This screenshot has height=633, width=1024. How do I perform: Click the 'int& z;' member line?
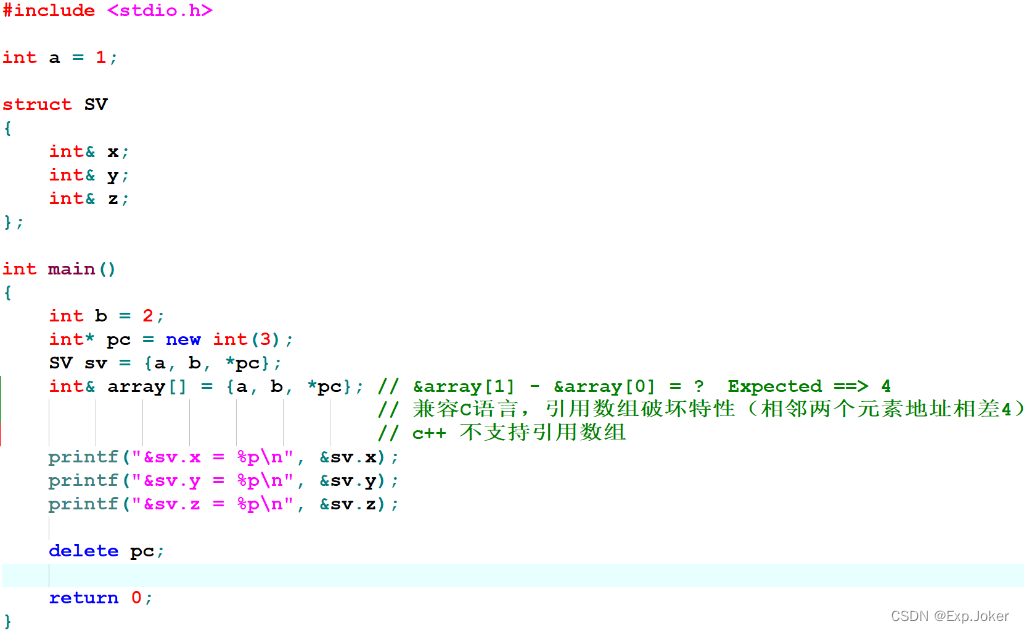(x=89, y=198)
